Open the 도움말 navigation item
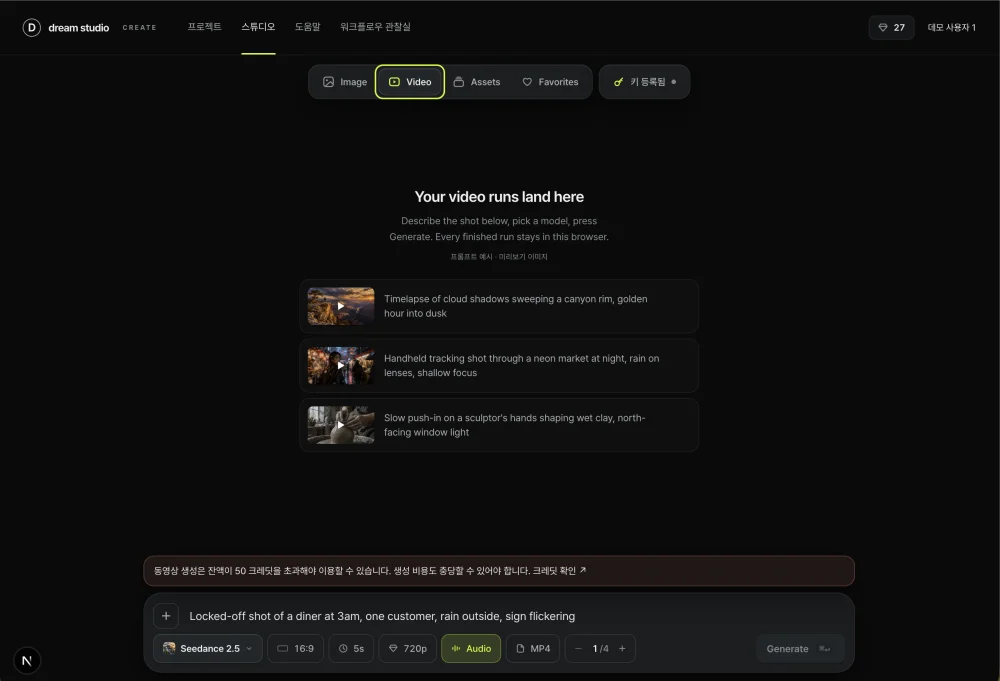 pyautogui.click(x=307, y=27)
